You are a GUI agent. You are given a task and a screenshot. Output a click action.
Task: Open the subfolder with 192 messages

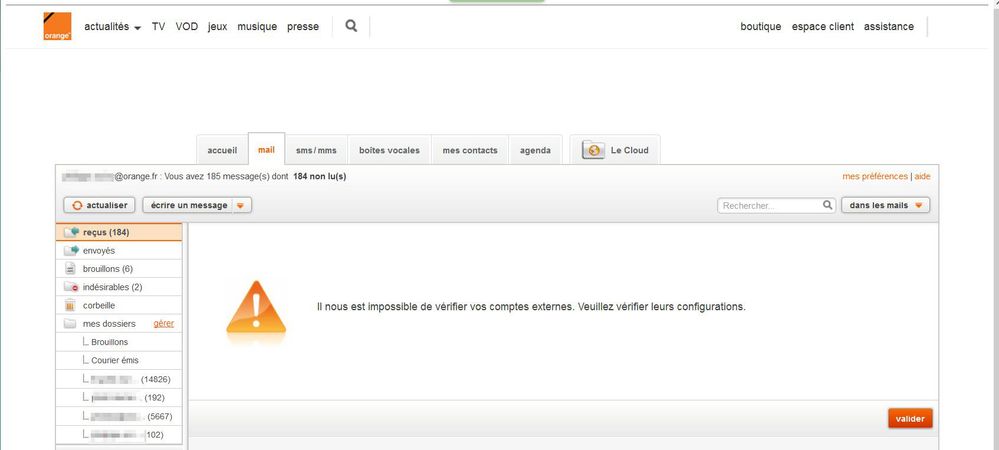tap(119, 398)
